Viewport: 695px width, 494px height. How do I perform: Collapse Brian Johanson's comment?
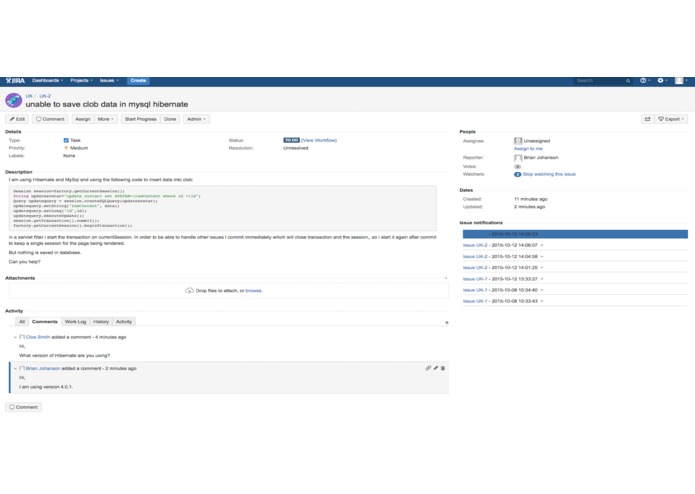click(x=15, y=369)
